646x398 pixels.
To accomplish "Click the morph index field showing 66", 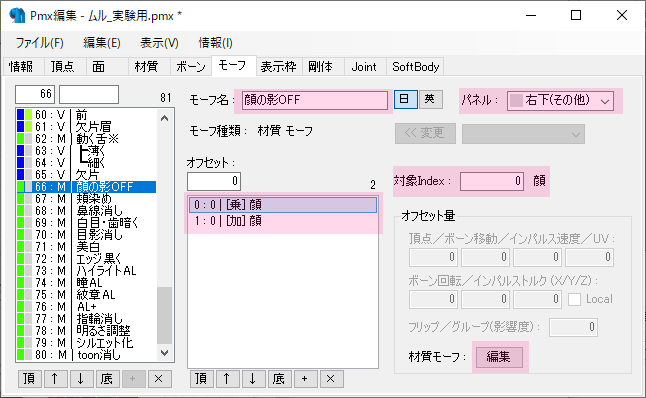I will pos(35,94).
